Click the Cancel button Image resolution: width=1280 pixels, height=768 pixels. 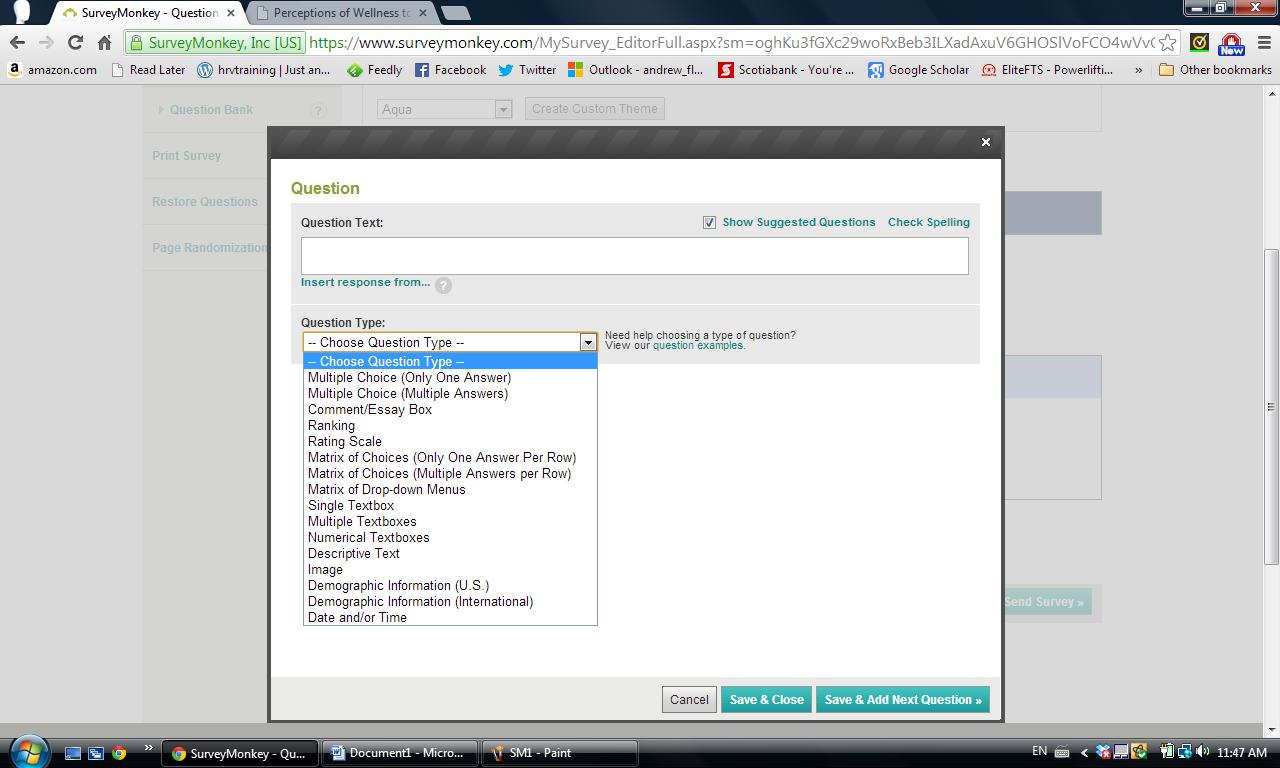click(x=688, y=699)
